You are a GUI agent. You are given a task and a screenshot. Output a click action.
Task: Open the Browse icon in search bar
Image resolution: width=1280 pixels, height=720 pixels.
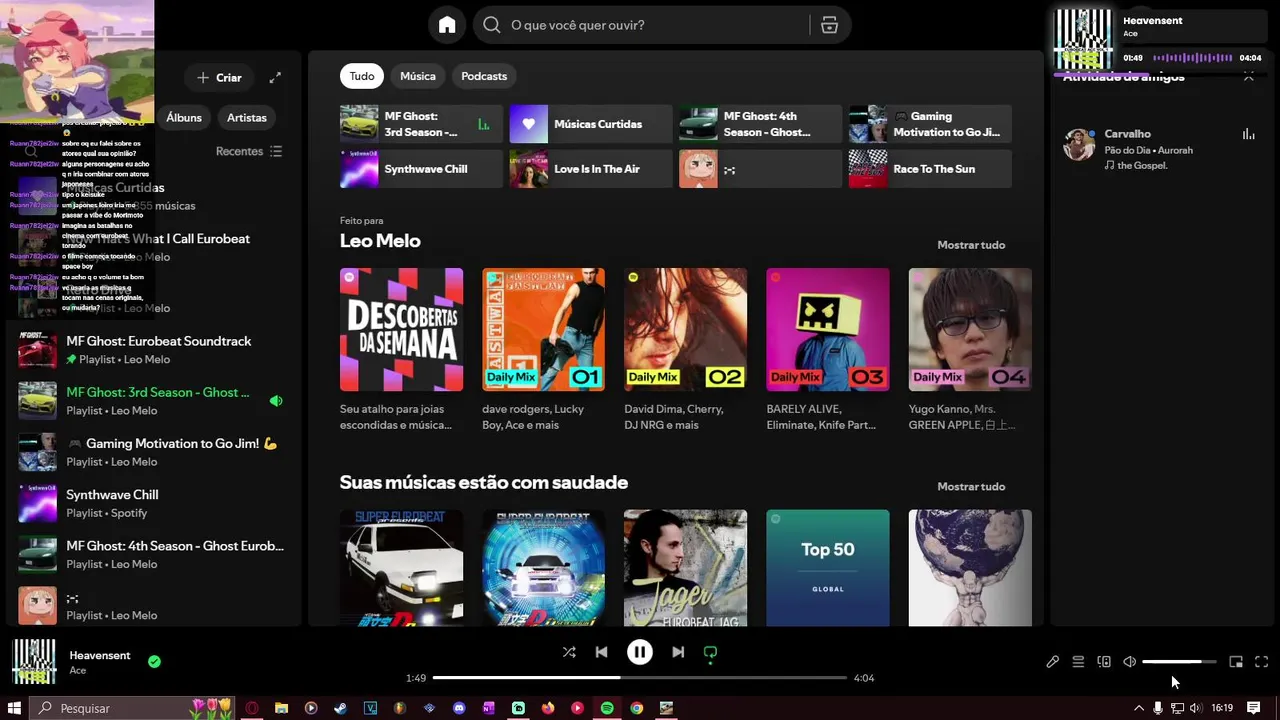point(829,25)
